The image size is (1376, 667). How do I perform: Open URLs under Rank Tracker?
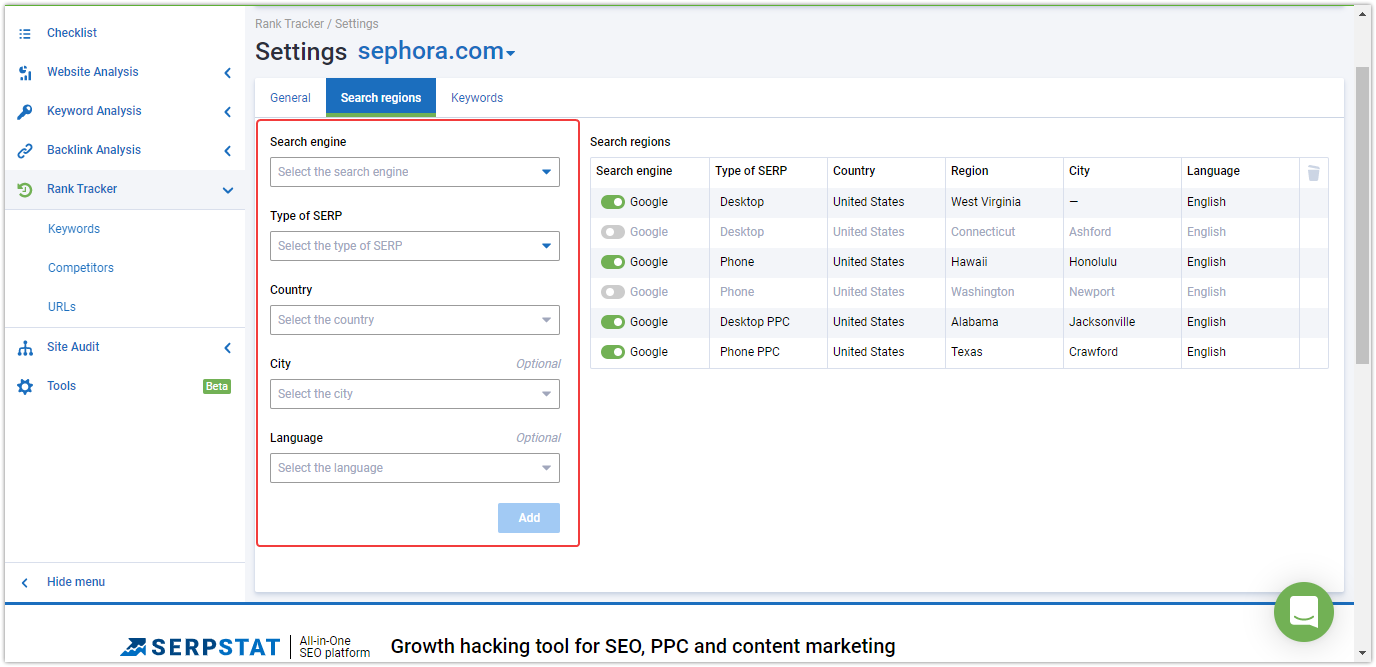(x=62, y=307)
